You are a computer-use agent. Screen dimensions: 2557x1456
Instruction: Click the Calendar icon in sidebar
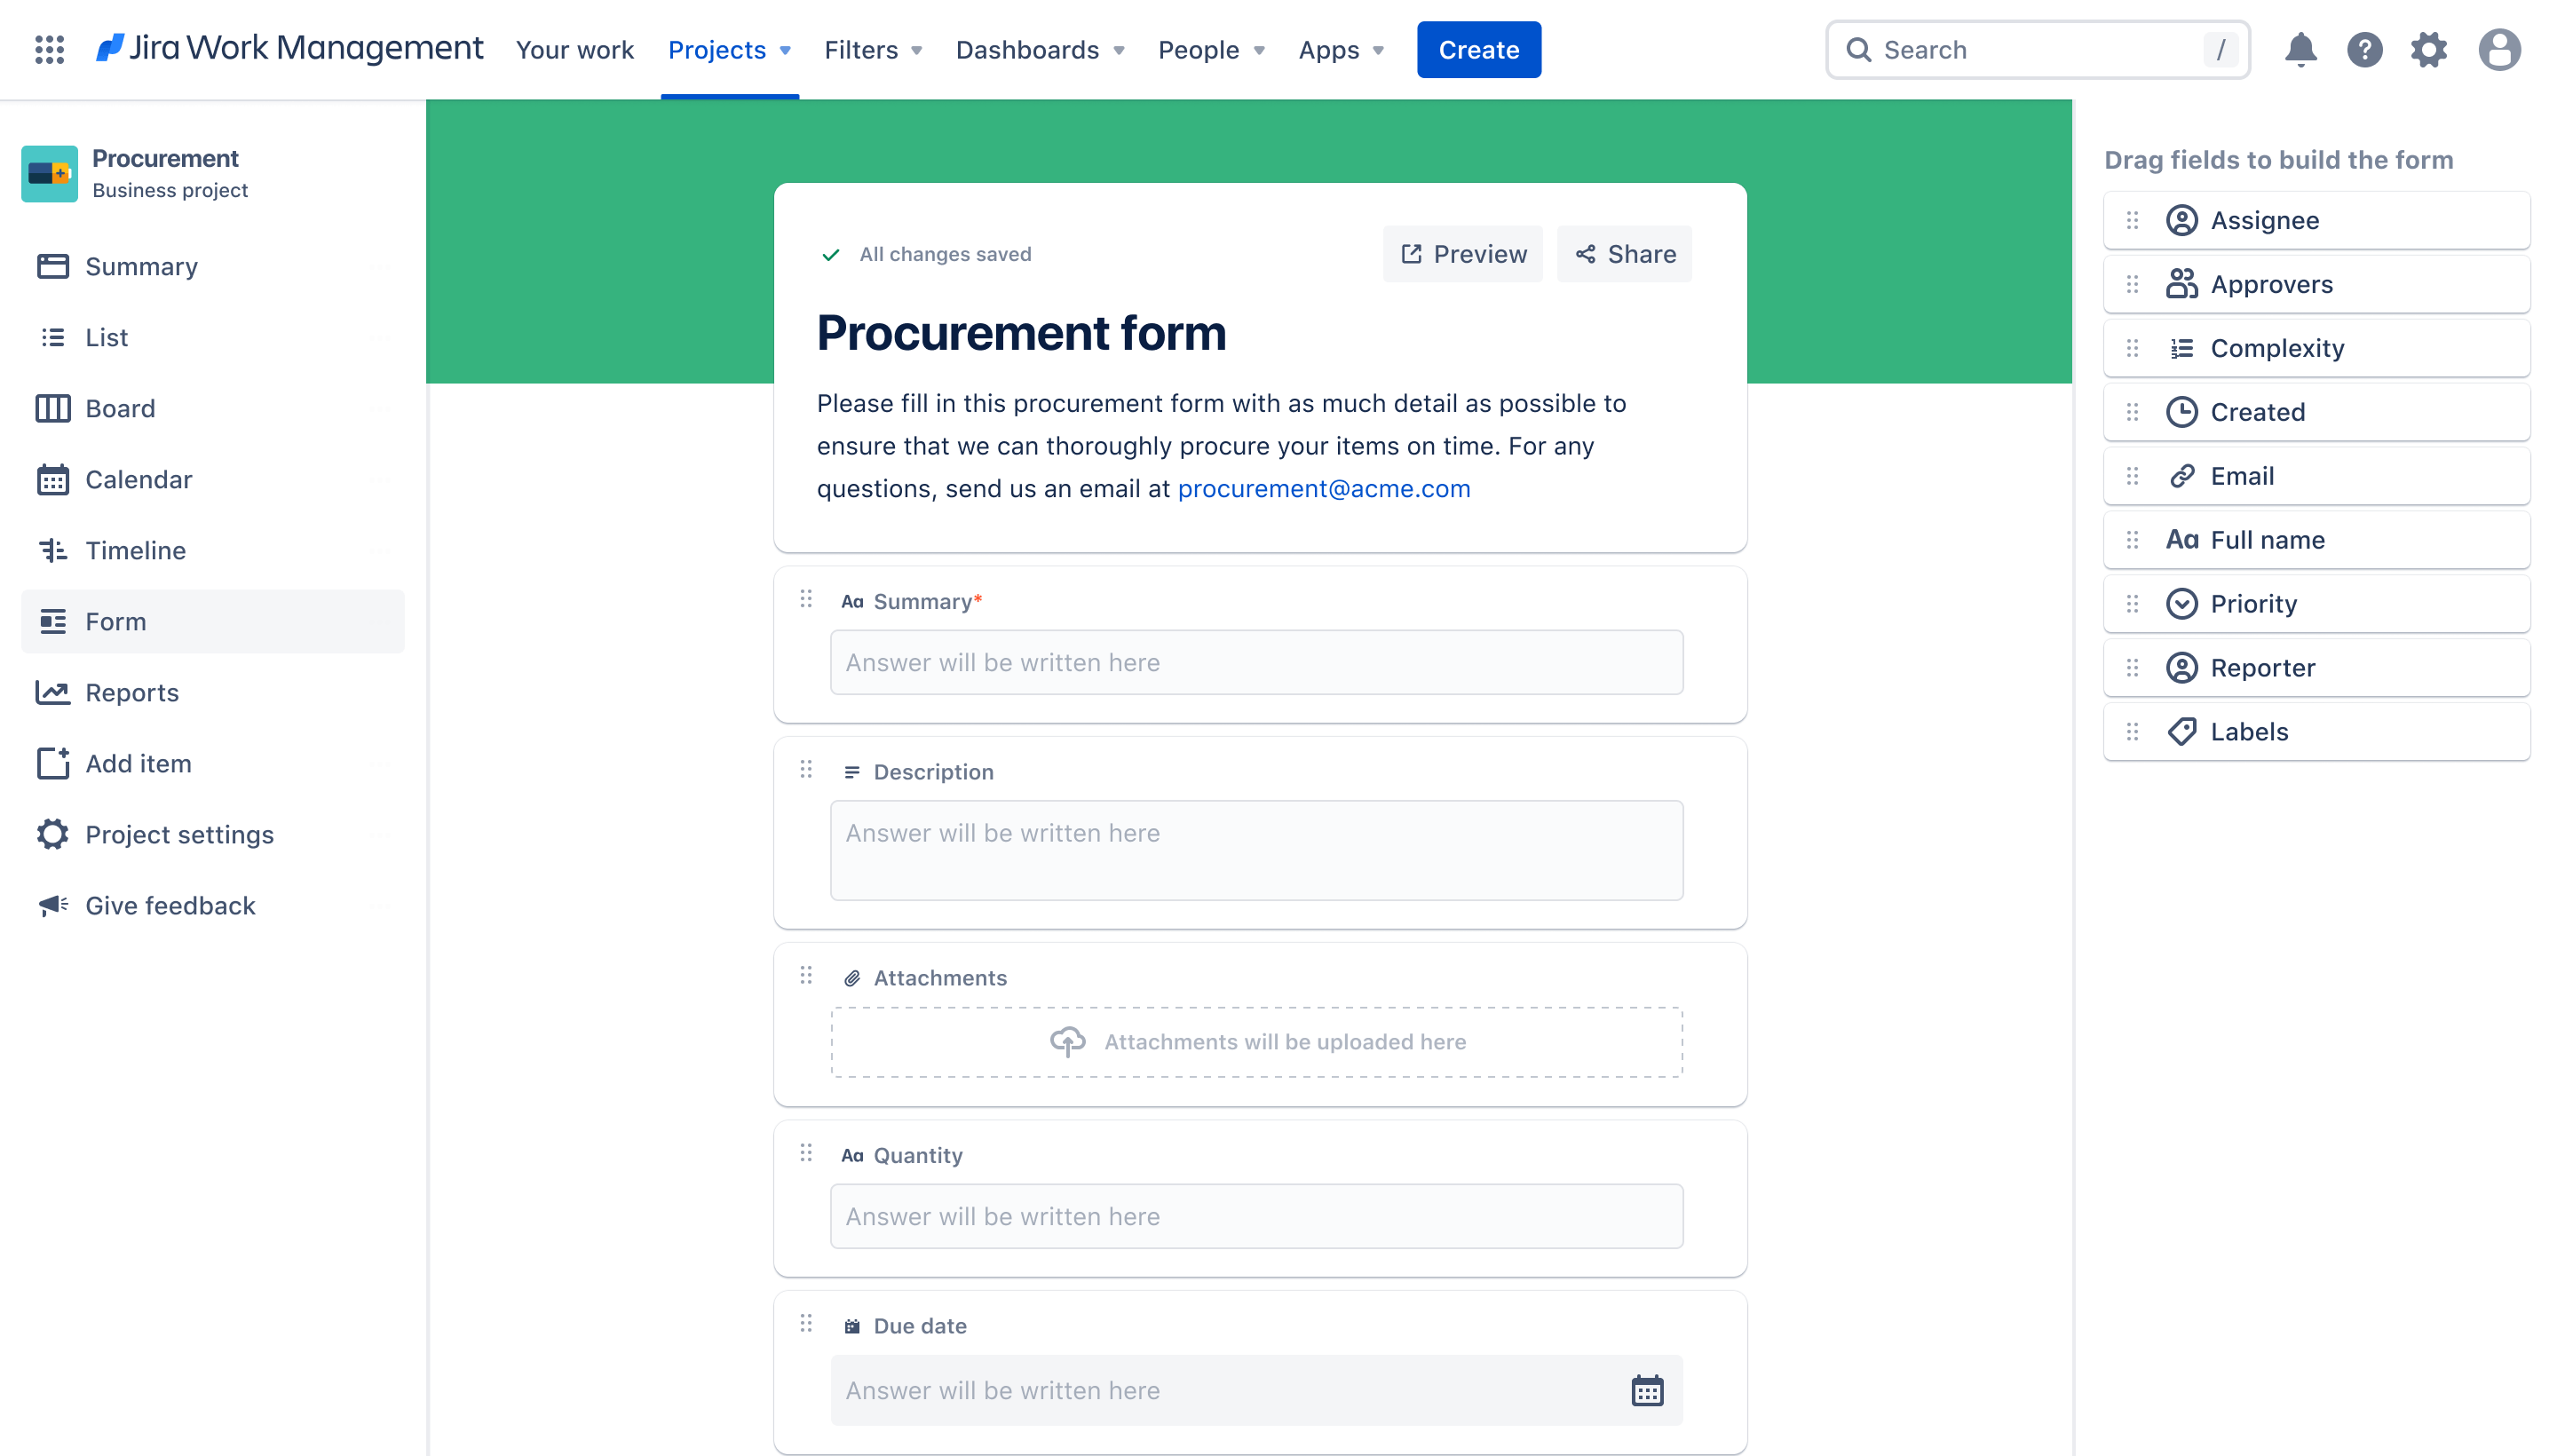coord(52,479)
